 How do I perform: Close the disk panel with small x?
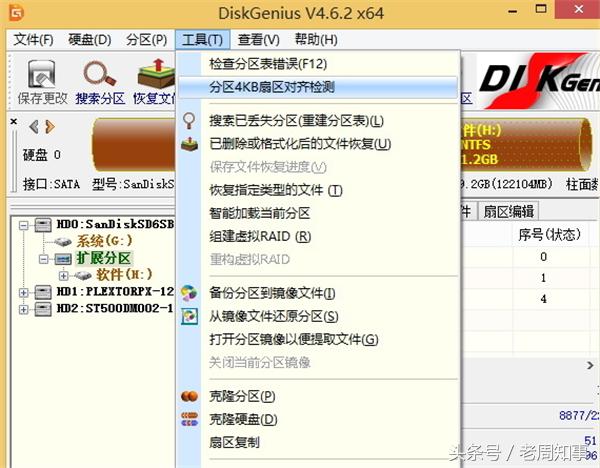[14, 122]
